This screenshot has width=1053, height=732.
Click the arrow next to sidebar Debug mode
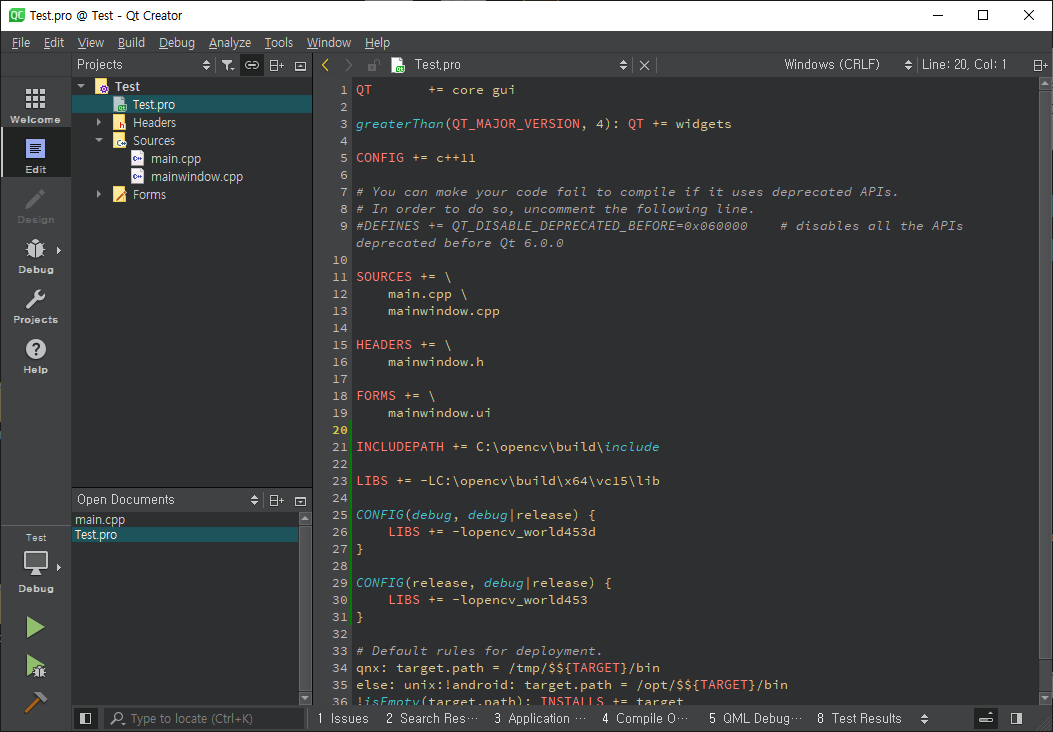[59, 250]
